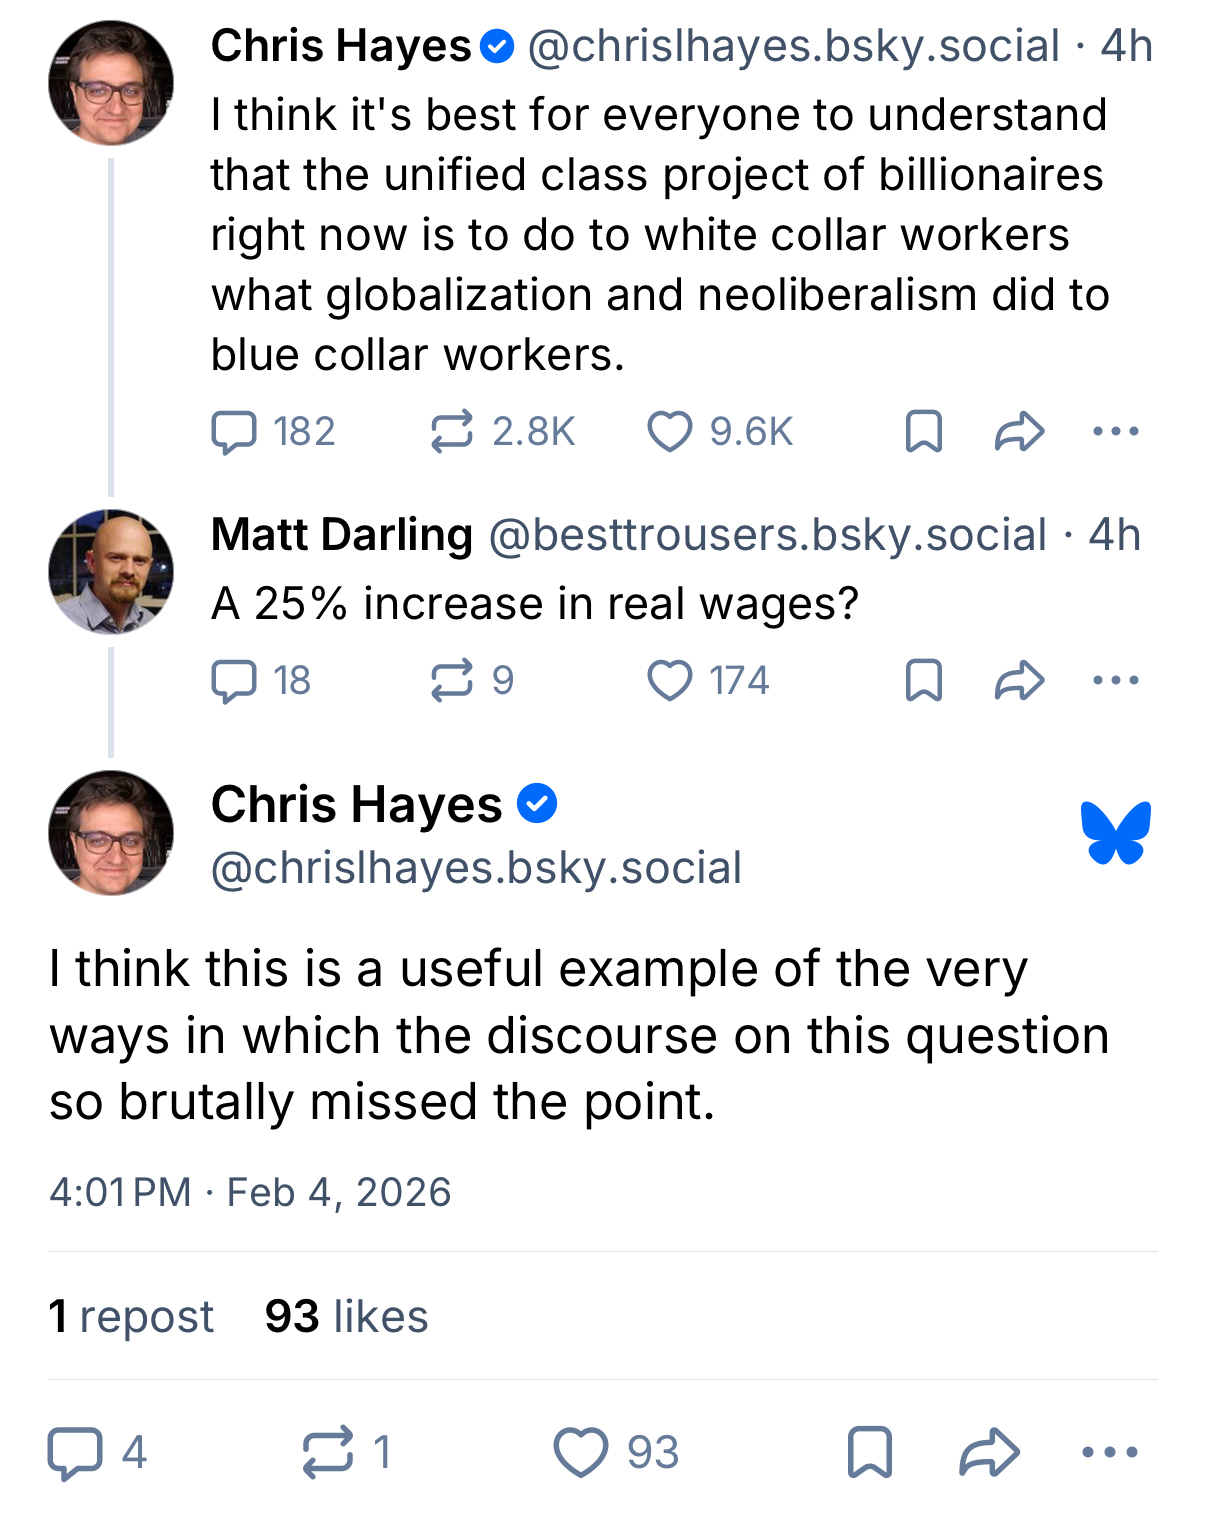Share the main Chris Hayes post
1206x1525 pixels.
(x=989, y=1452)
